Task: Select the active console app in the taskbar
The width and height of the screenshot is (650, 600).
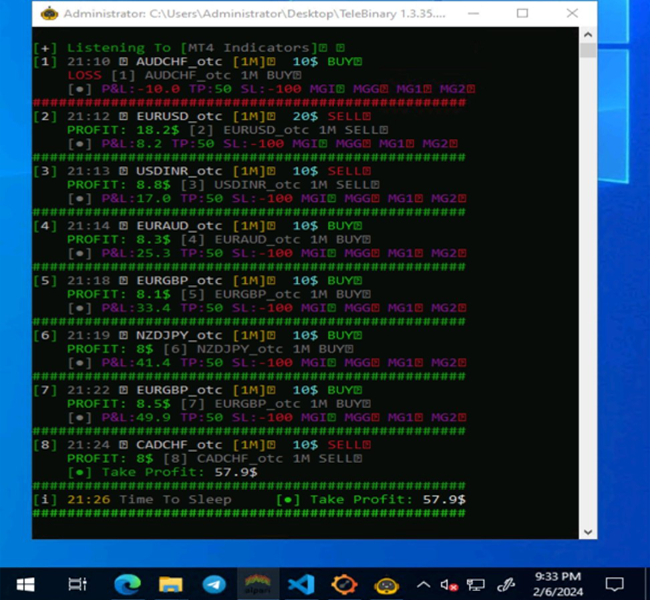Action: [x=258, y=584]
